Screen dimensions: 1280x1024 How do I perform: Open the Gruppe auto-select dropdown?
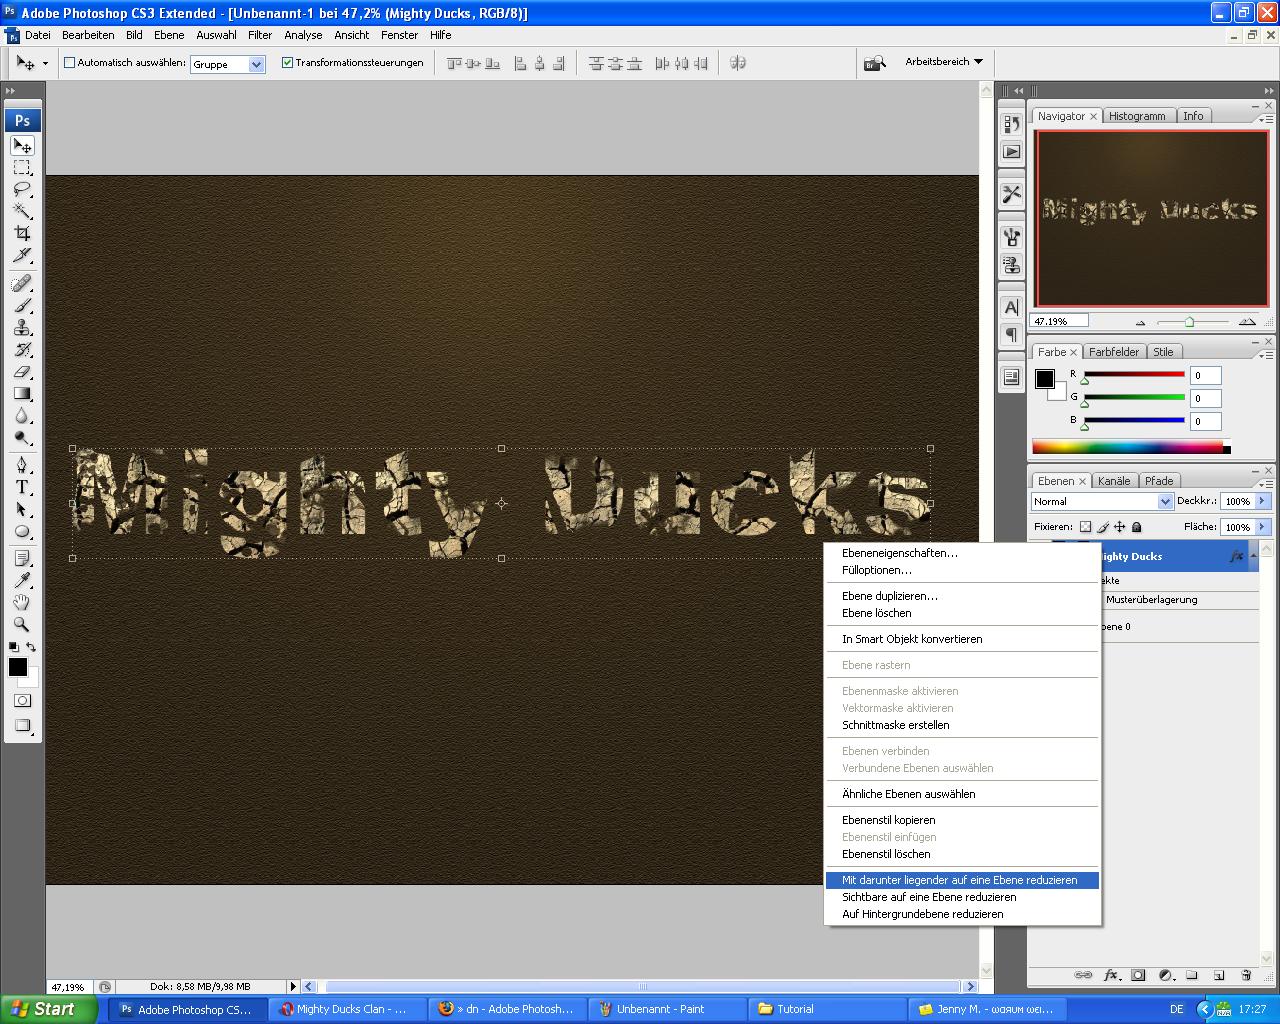[x=256, y=64]
